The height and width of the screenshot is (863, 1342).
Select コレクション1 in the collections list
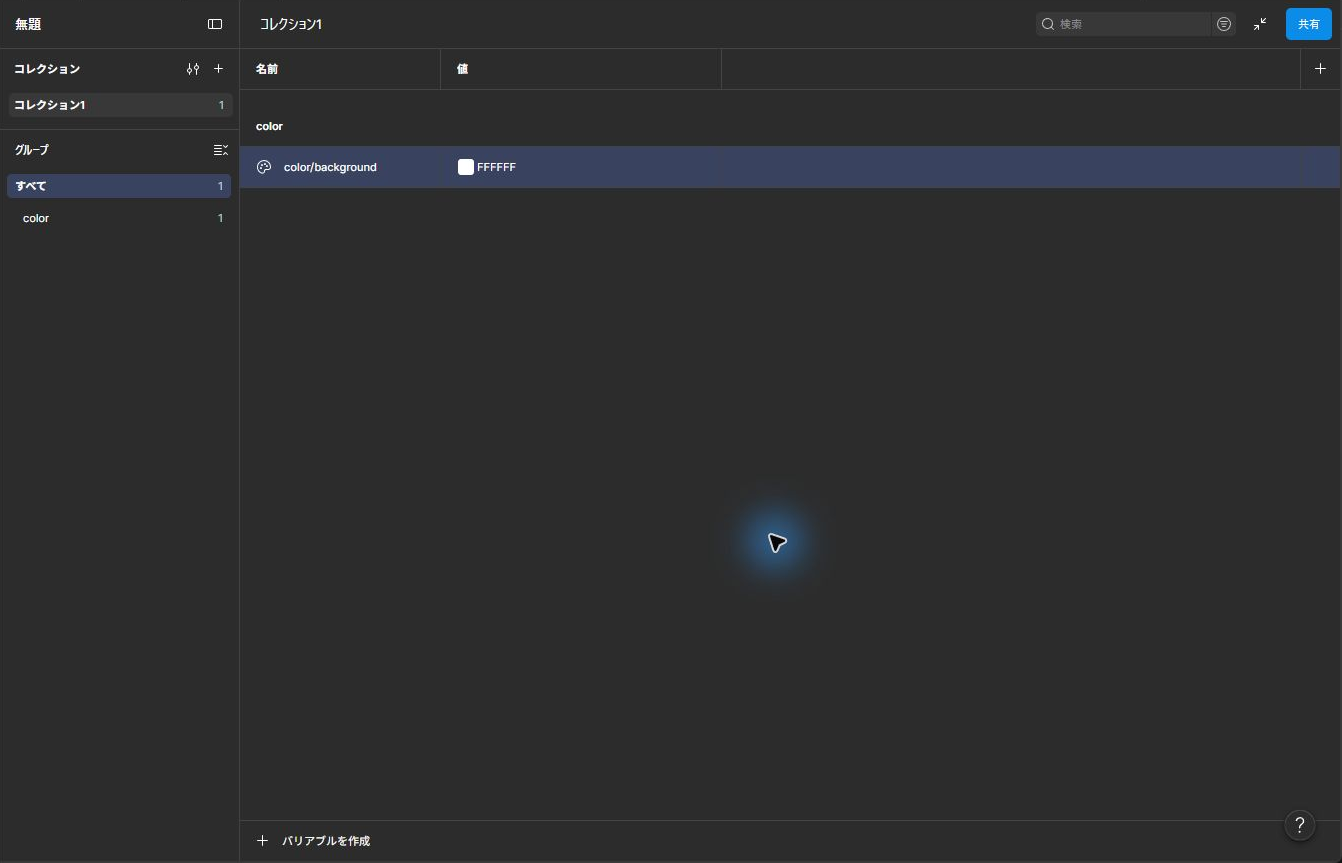pyautogui.click(x=120, y=105)
